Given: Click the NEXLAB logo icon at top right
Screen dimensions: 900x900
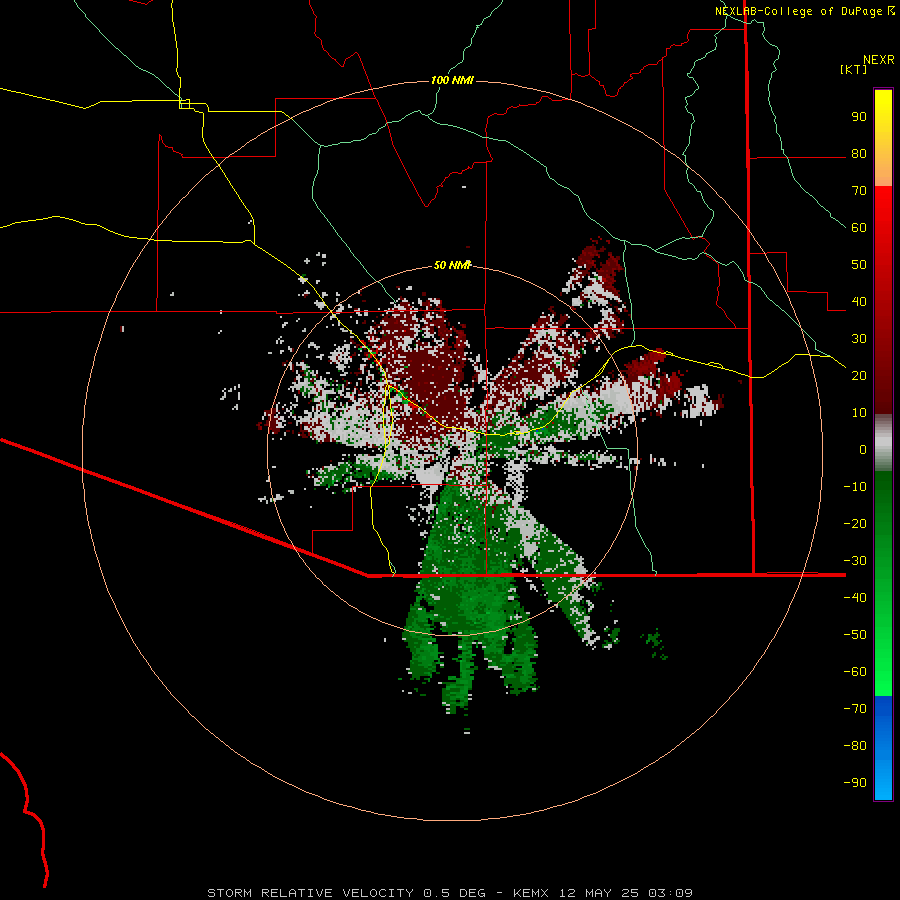Looking at the screenshot, I should coord(891,11).
